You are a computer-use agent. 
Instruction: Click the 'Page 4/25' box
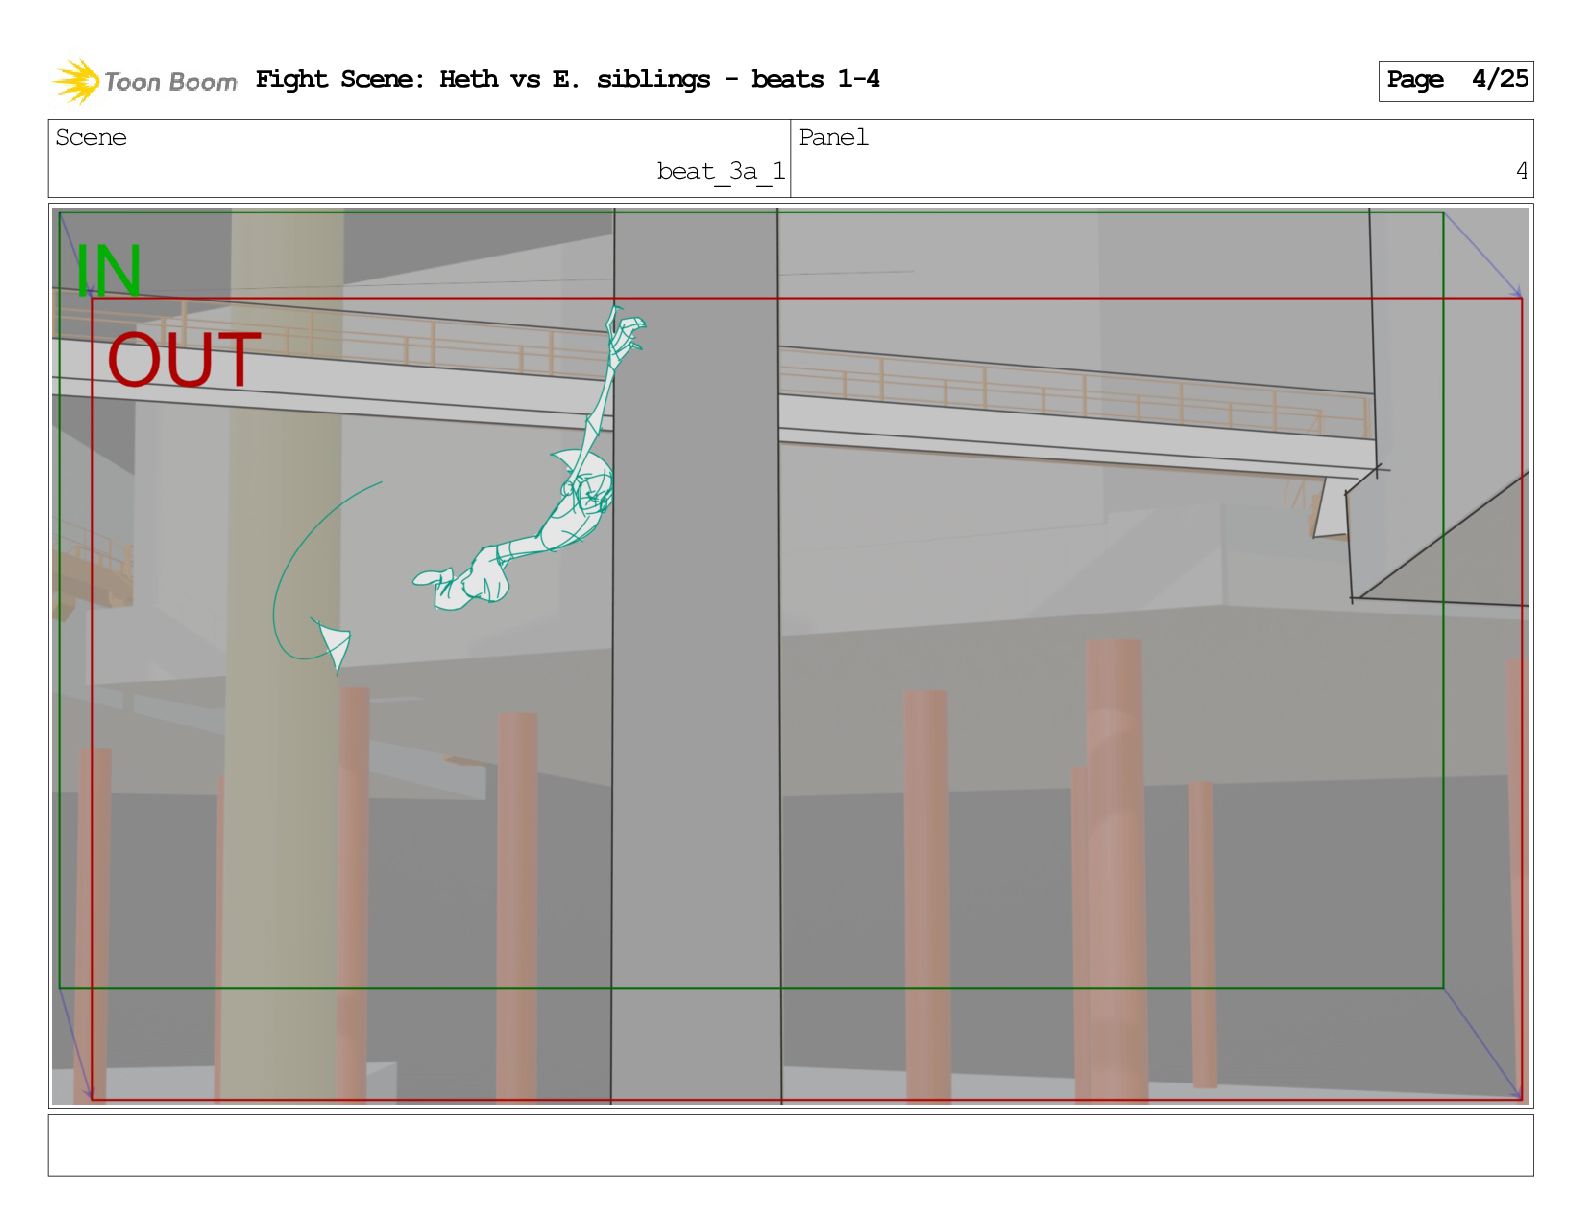[1455, 80]
